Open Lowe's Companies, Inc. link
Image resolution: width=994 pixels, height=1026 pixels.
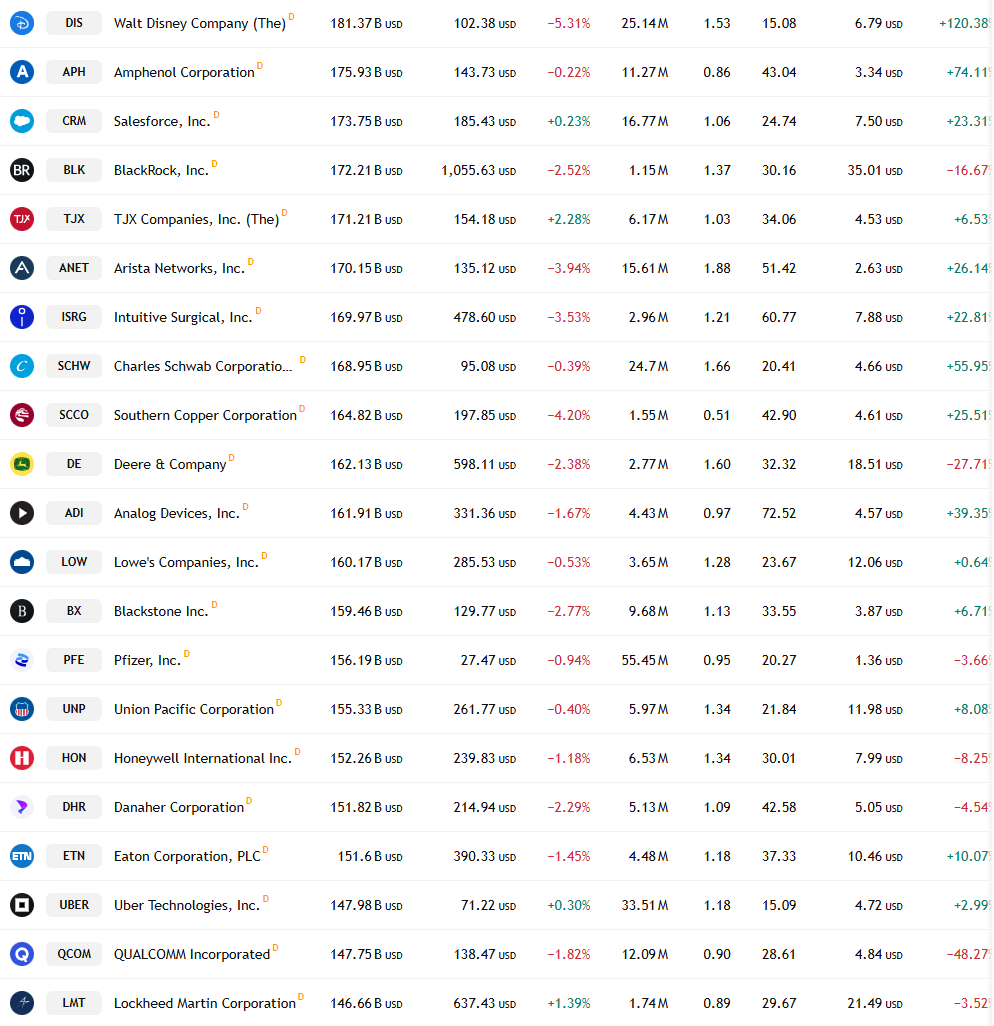point(186,563)
